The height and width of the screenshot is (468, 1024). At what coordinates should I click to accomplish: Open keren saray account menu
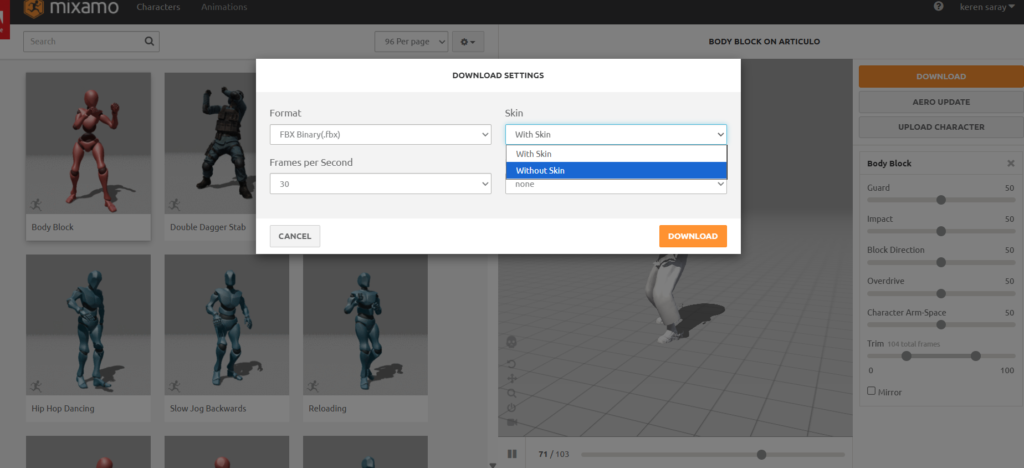click(987, 7)
